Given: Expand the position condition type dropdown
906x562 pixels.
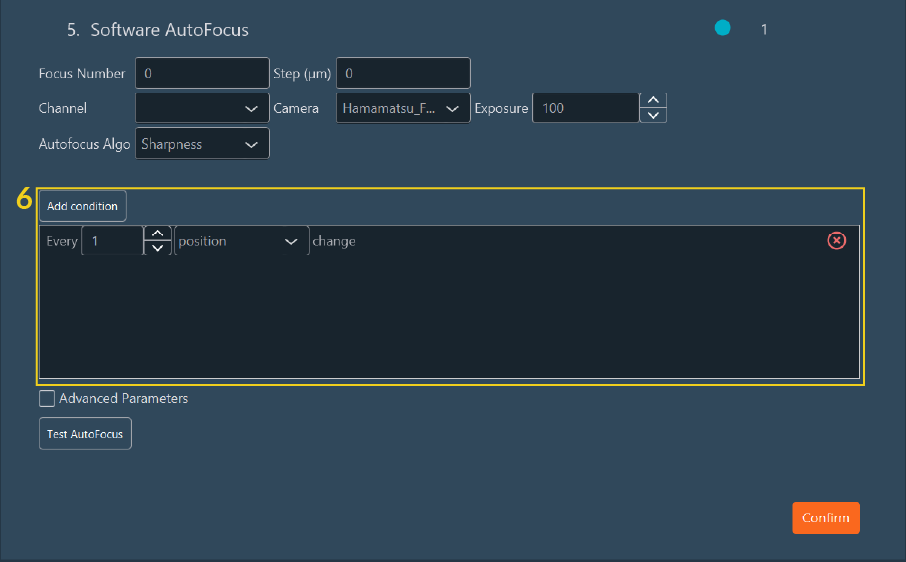Looking at the screenshot, I should pos(241,241).
